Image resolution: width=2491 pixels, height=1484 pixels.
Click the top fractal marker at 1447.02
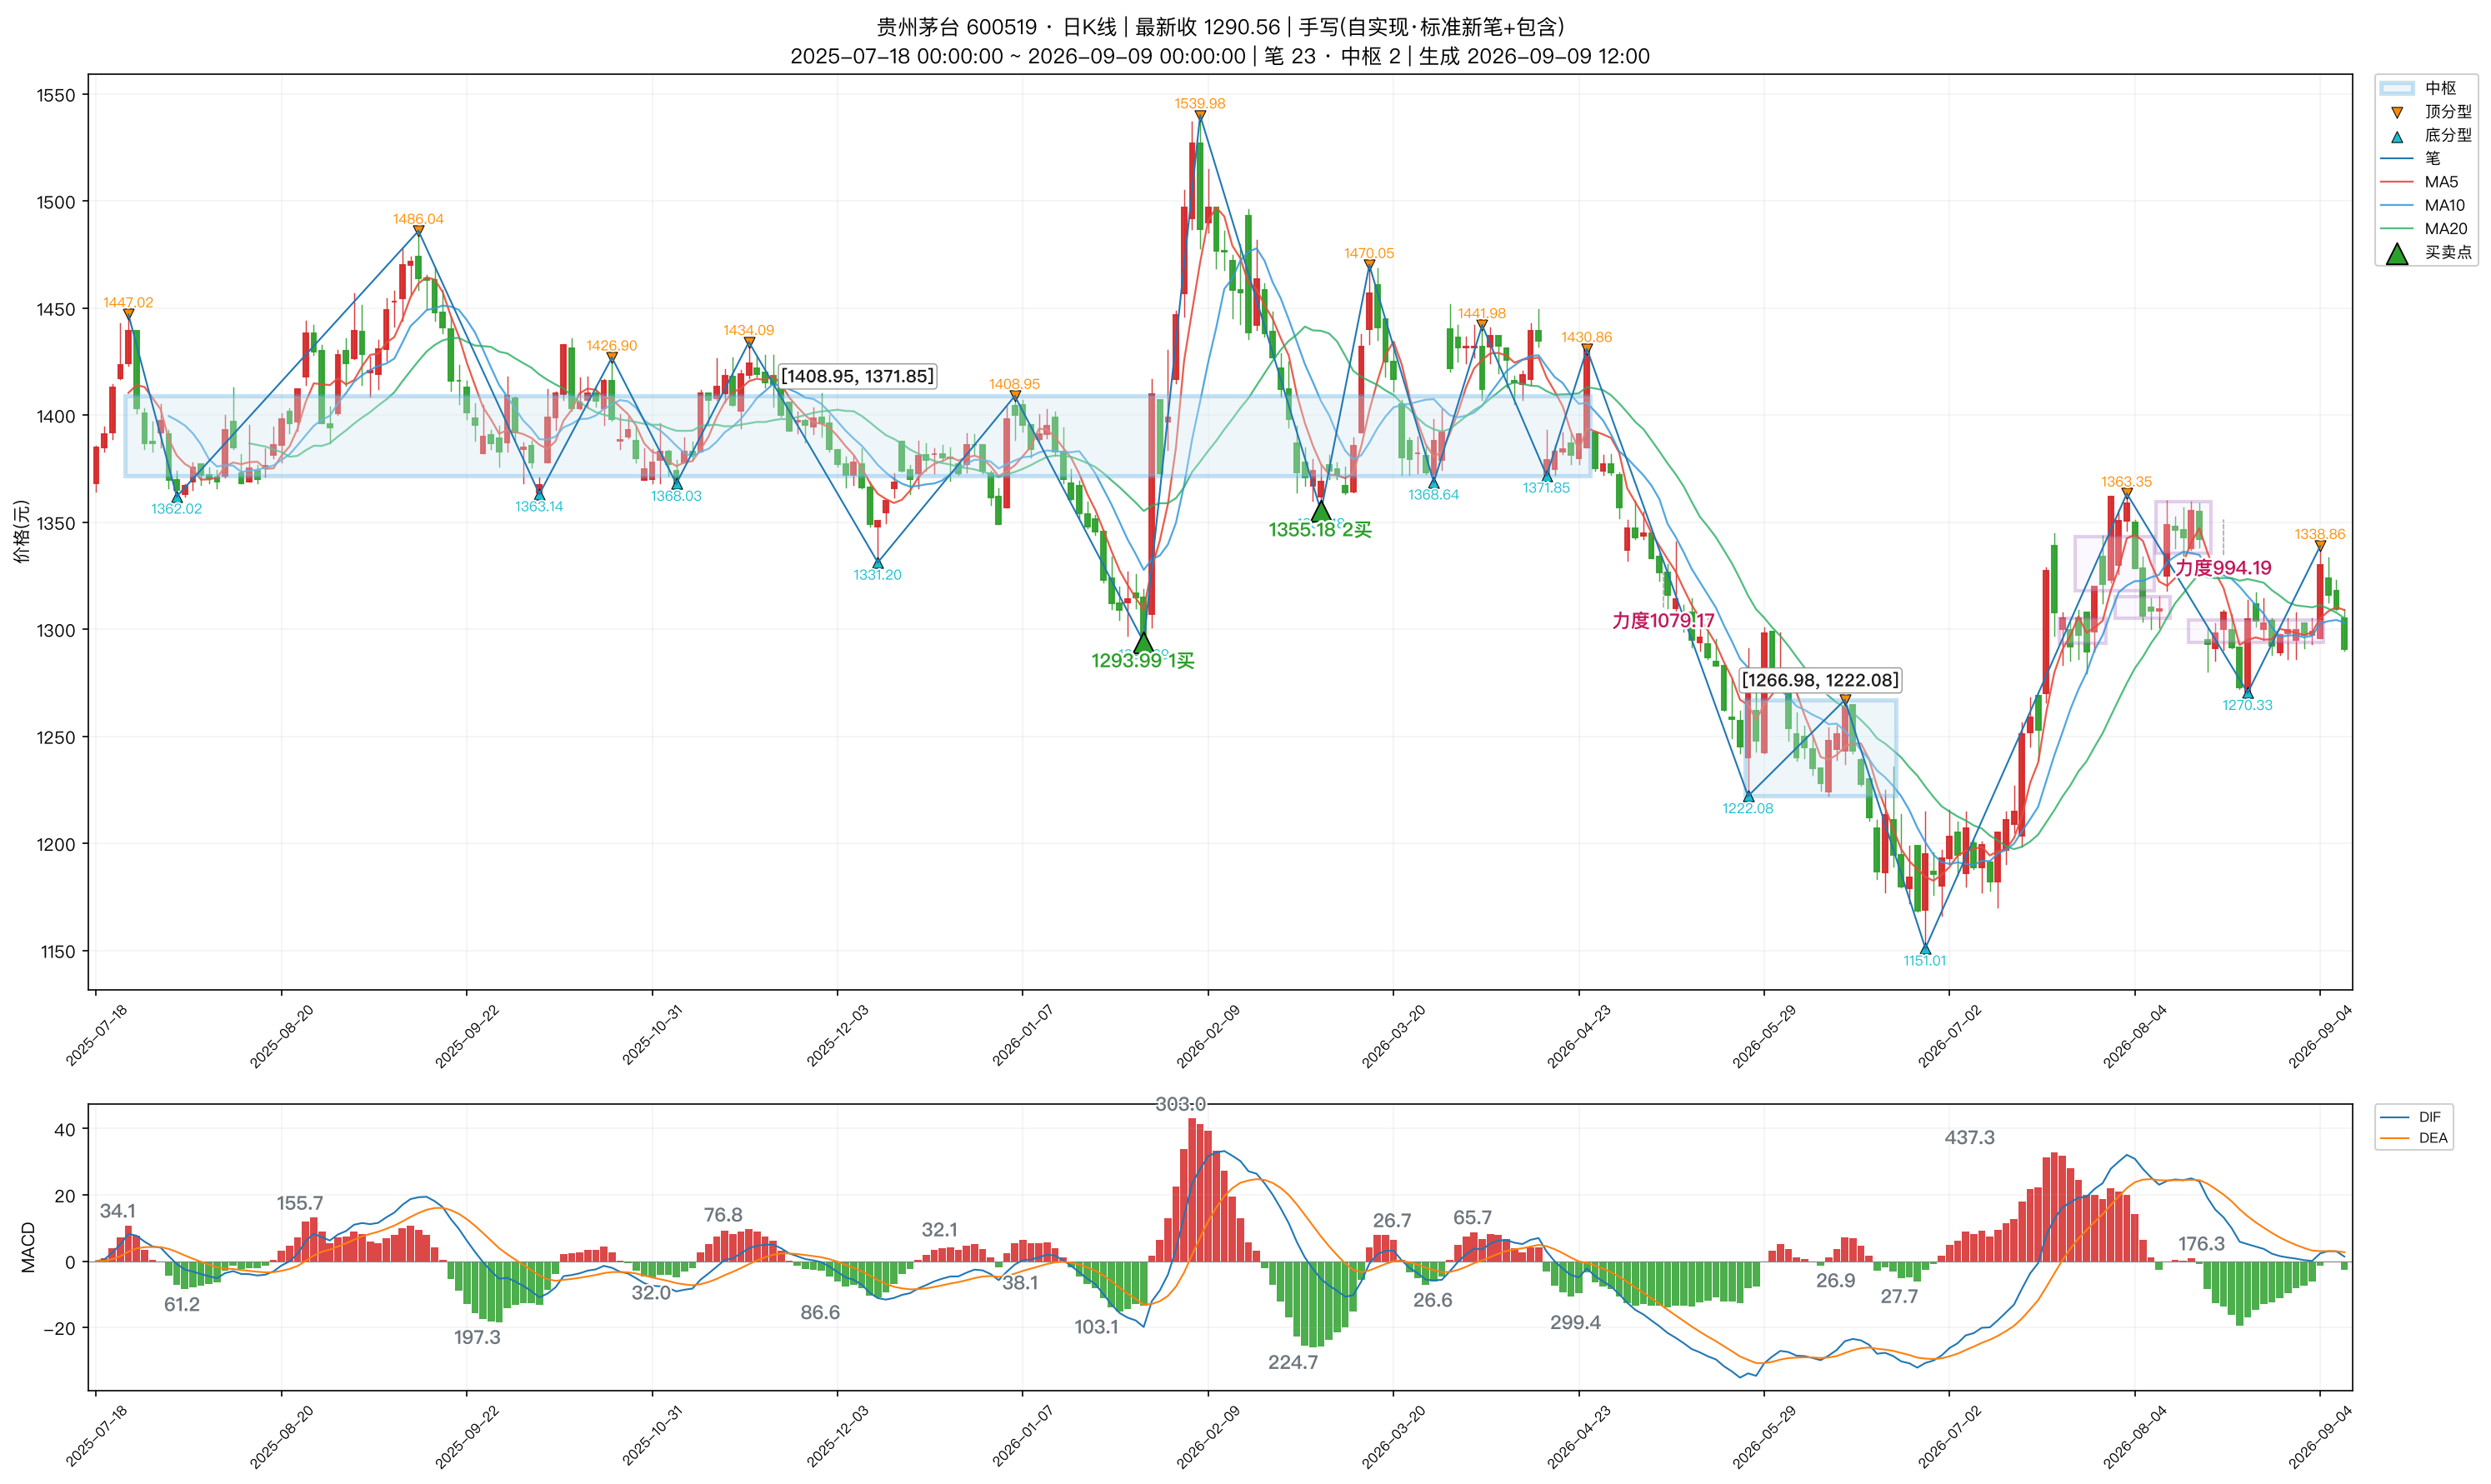point(128,314)
